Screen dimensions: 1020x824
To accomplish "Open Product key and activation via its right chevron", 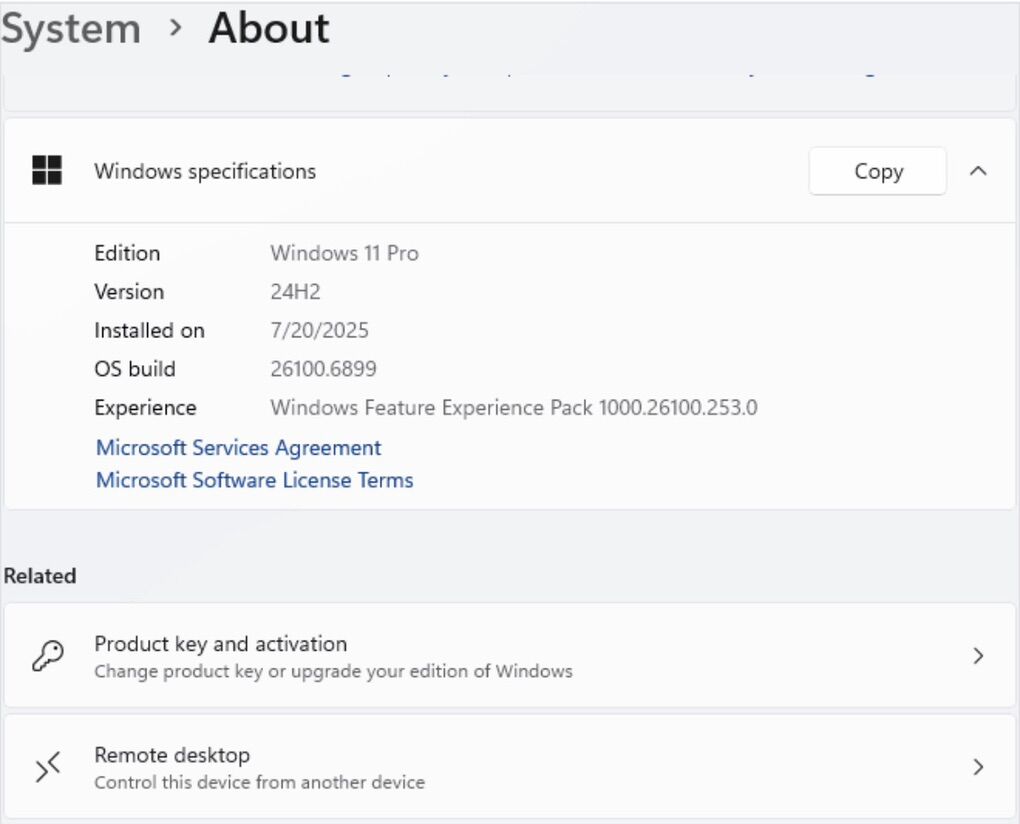I will (x=978, y=656).
